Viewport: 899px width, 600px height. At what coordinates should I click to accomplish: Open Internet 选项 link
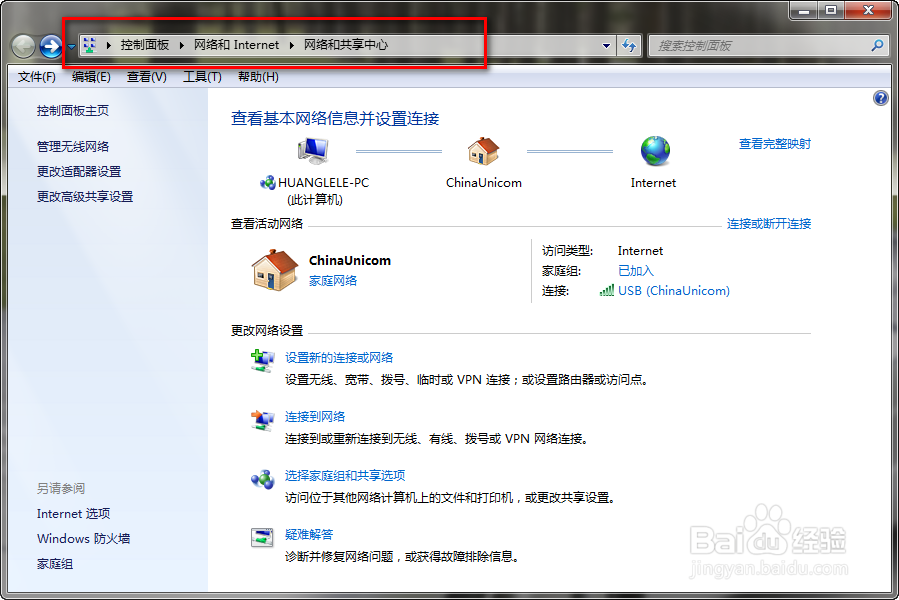[x=73, y=514]
